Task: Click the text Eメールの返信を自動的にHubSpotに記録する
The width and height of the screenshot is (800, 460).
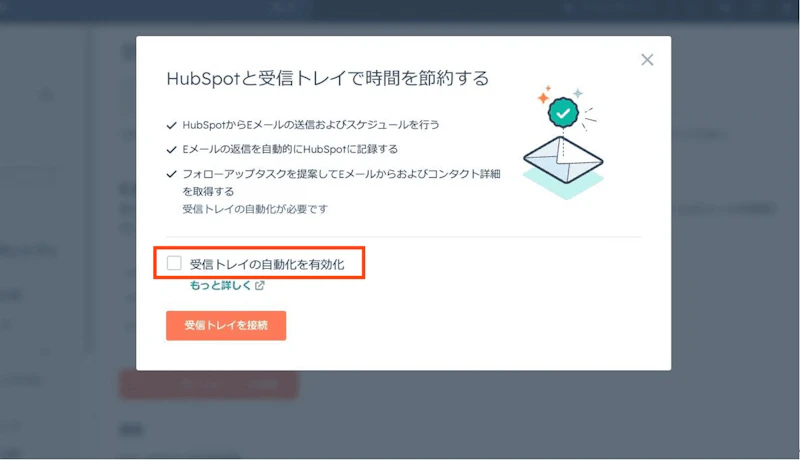Action: [290, 149]
